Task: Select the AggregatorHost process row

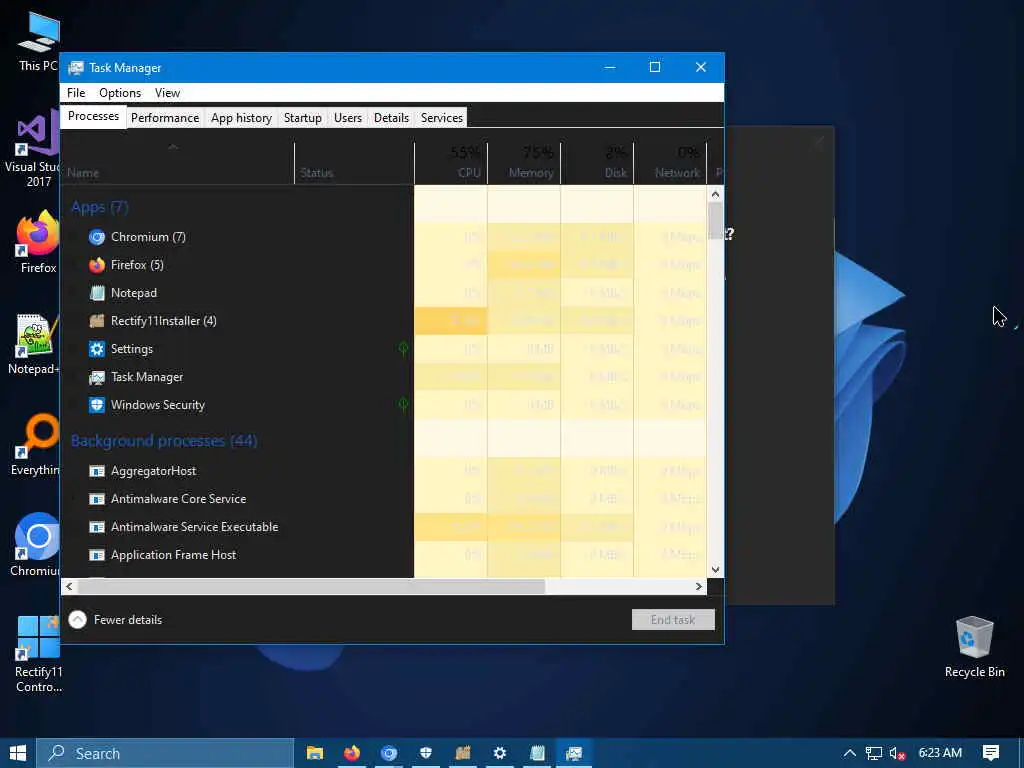Action: point(384,471)
